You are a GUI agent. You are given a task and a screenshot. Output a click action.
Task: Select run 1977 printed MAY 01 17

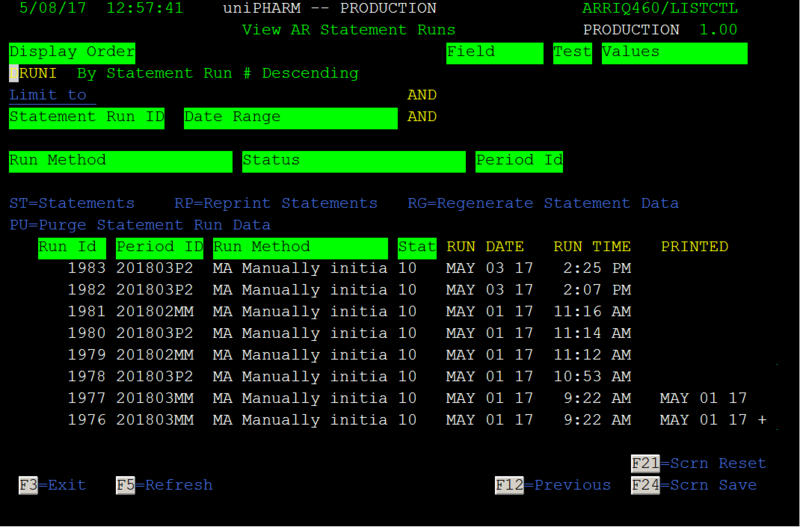click(x=407, y=398)
